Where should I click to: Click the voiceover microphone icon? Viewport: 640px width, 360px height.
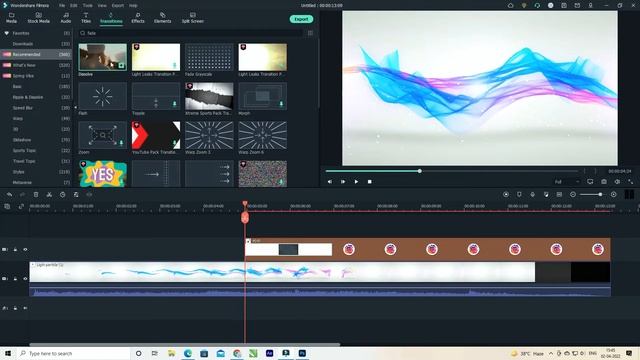tap(532, 195)
